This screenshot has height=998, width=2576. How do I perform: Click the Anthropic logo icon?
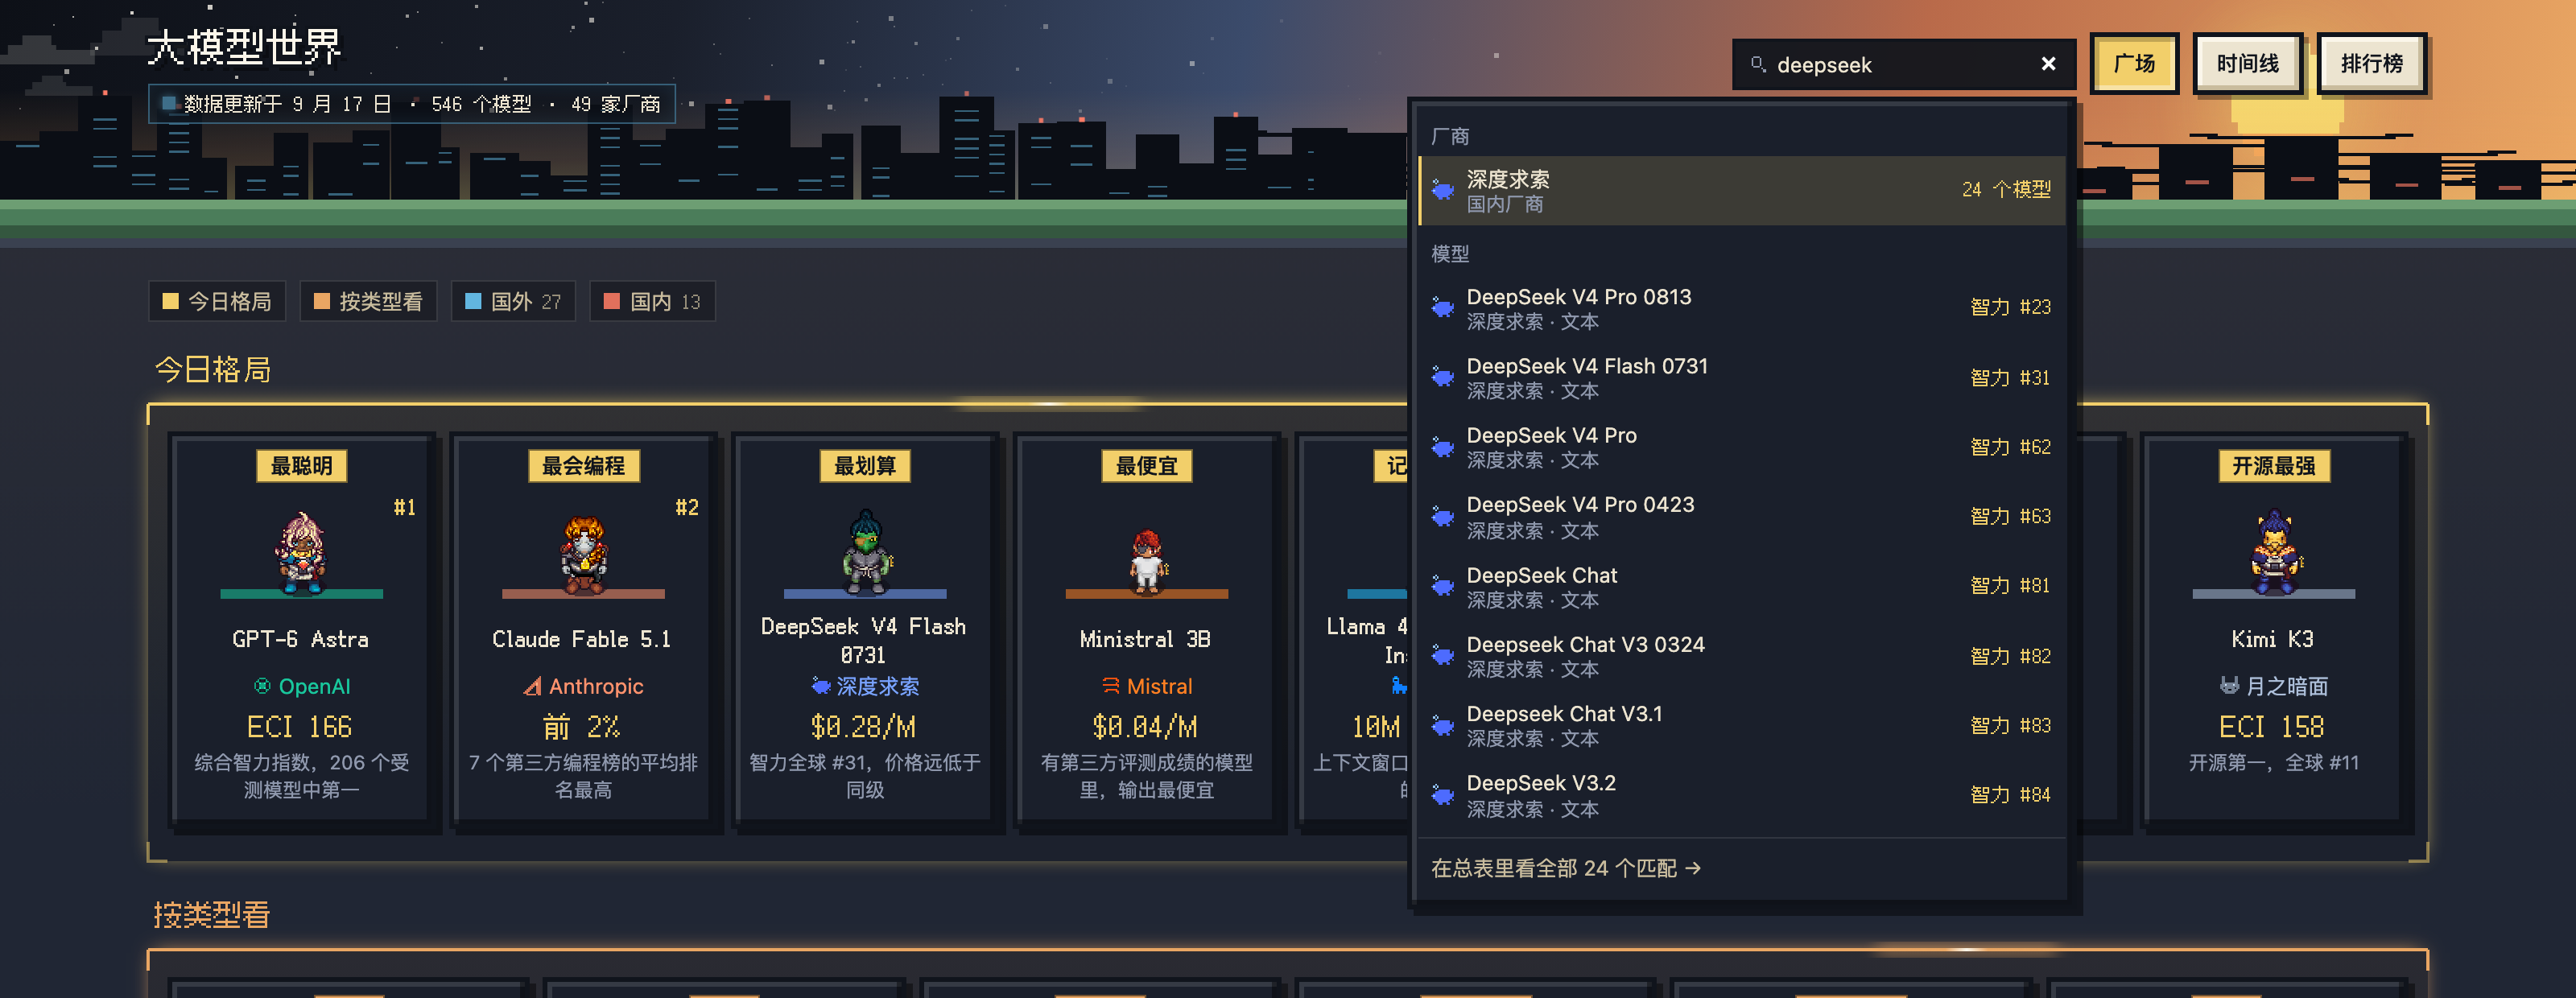(x=533, y=686)
